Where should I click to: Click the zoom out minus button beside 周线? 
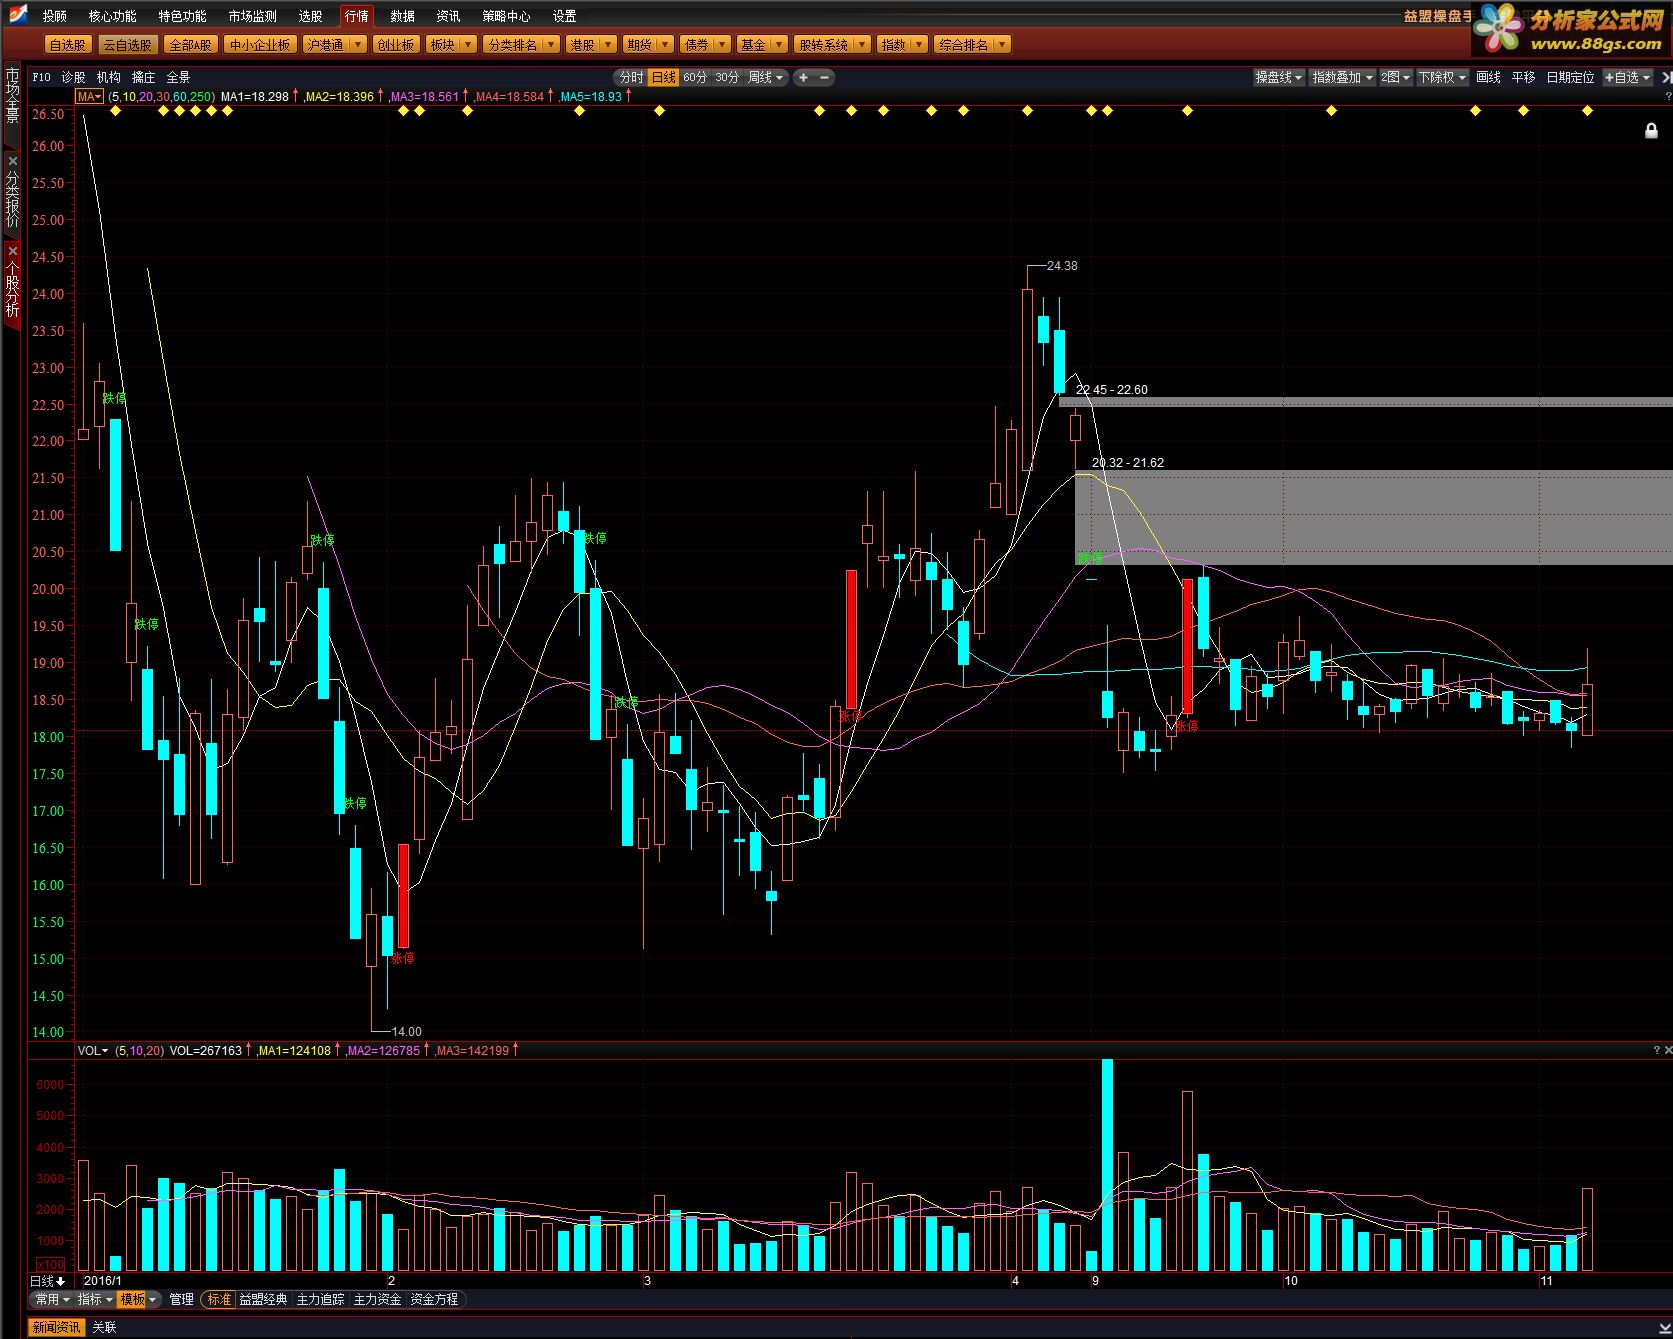(x=825, y=77)
